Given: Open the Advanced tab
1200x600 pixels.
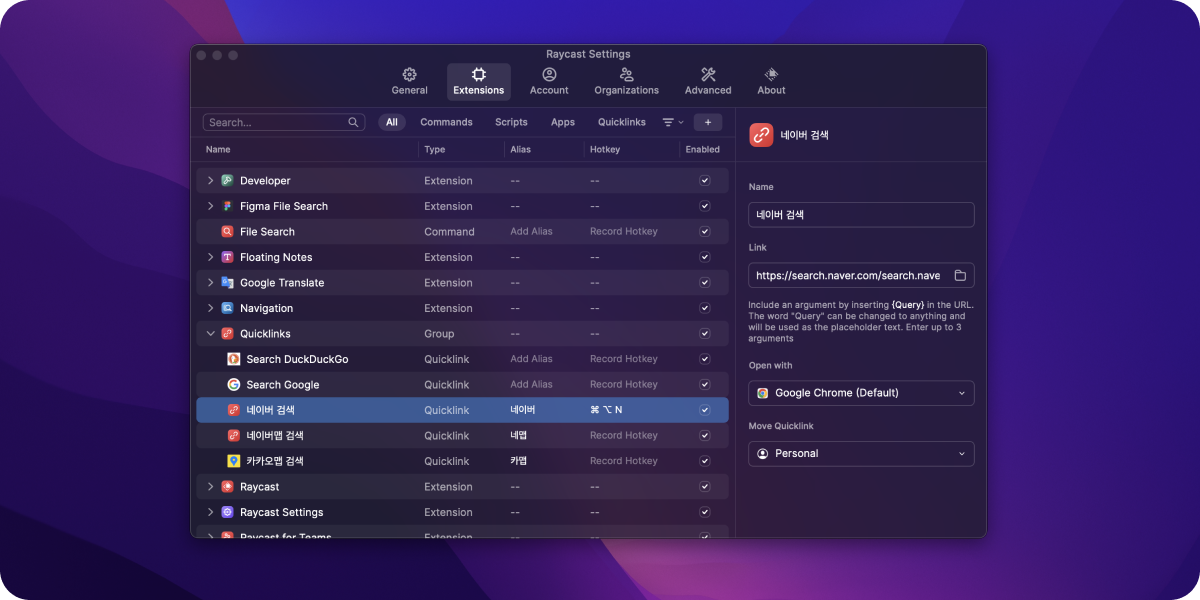Looking at the screenshot, I should click(x=708, y=82).
